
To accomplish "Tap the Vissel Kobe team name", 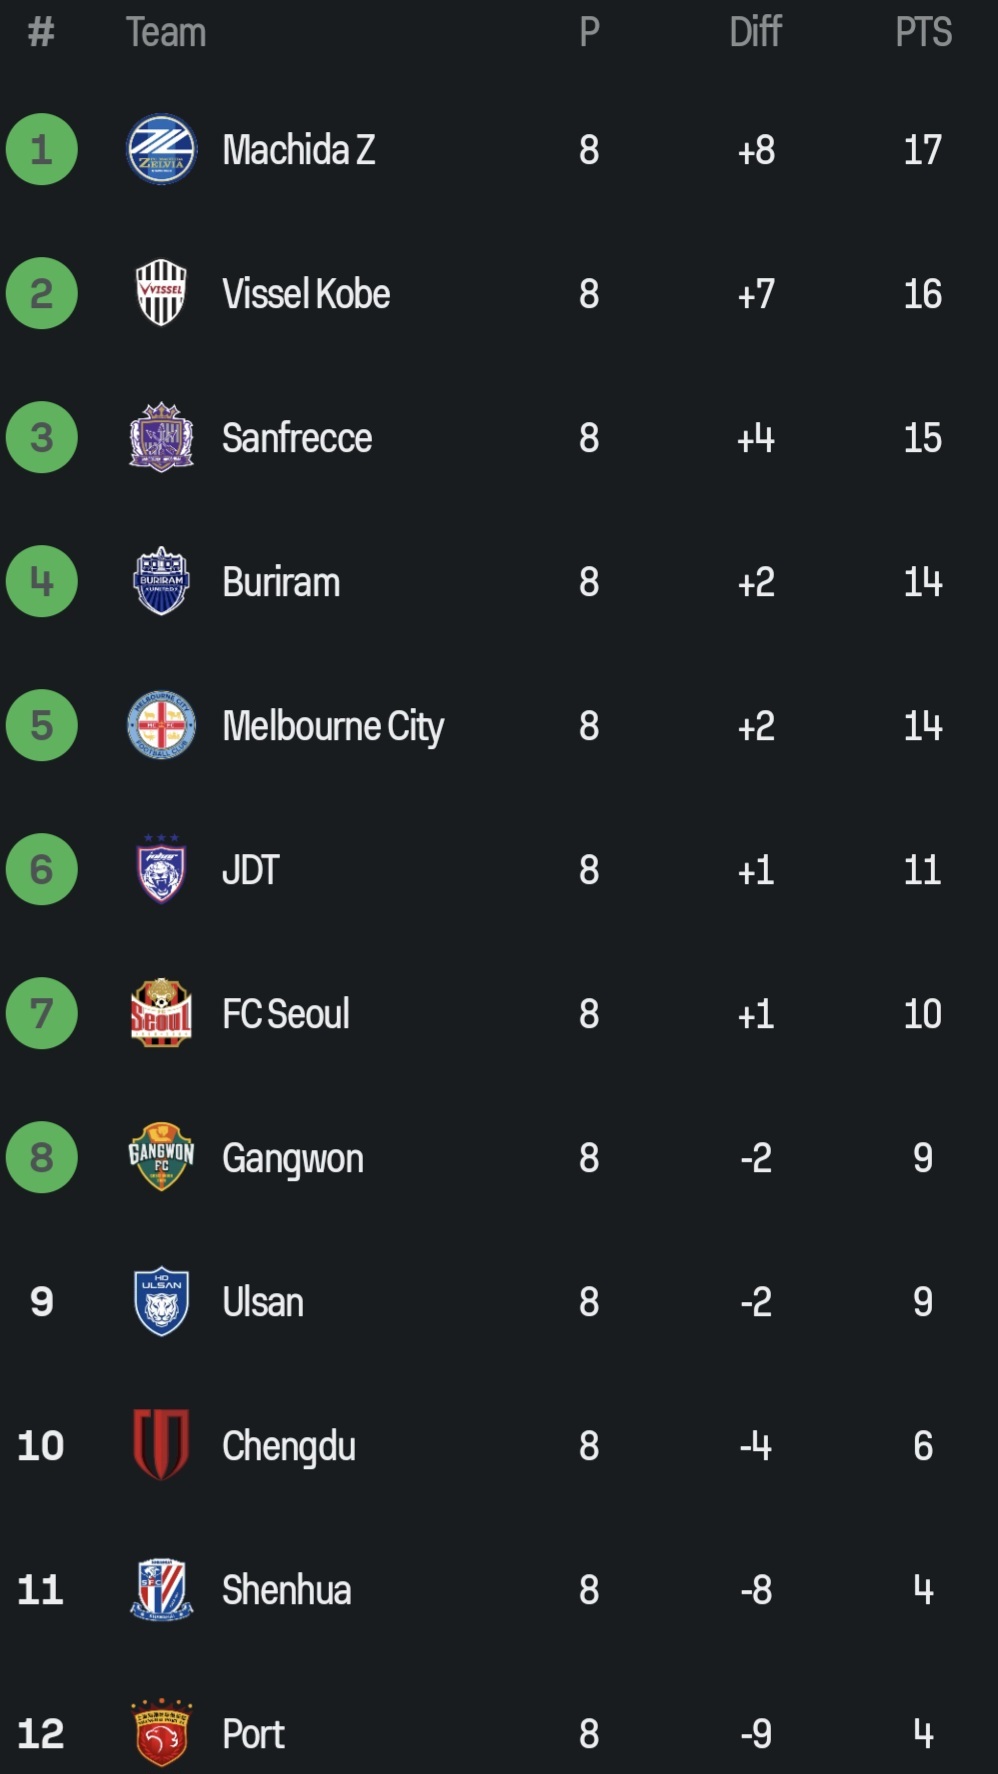I will coord(306,294).
